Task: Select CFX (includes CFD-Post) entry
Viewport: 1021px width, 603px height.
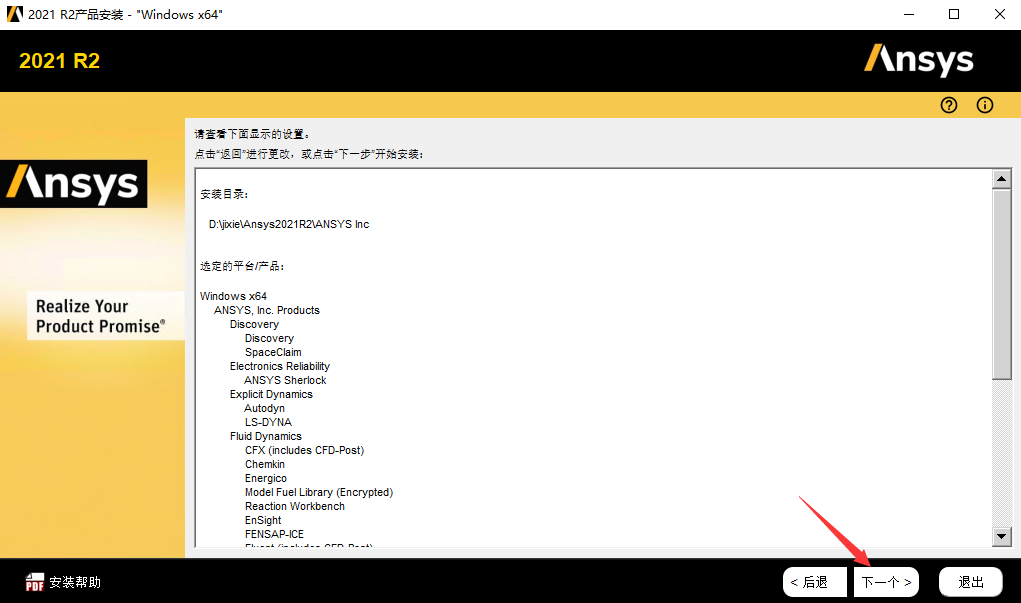Action: 305,450
